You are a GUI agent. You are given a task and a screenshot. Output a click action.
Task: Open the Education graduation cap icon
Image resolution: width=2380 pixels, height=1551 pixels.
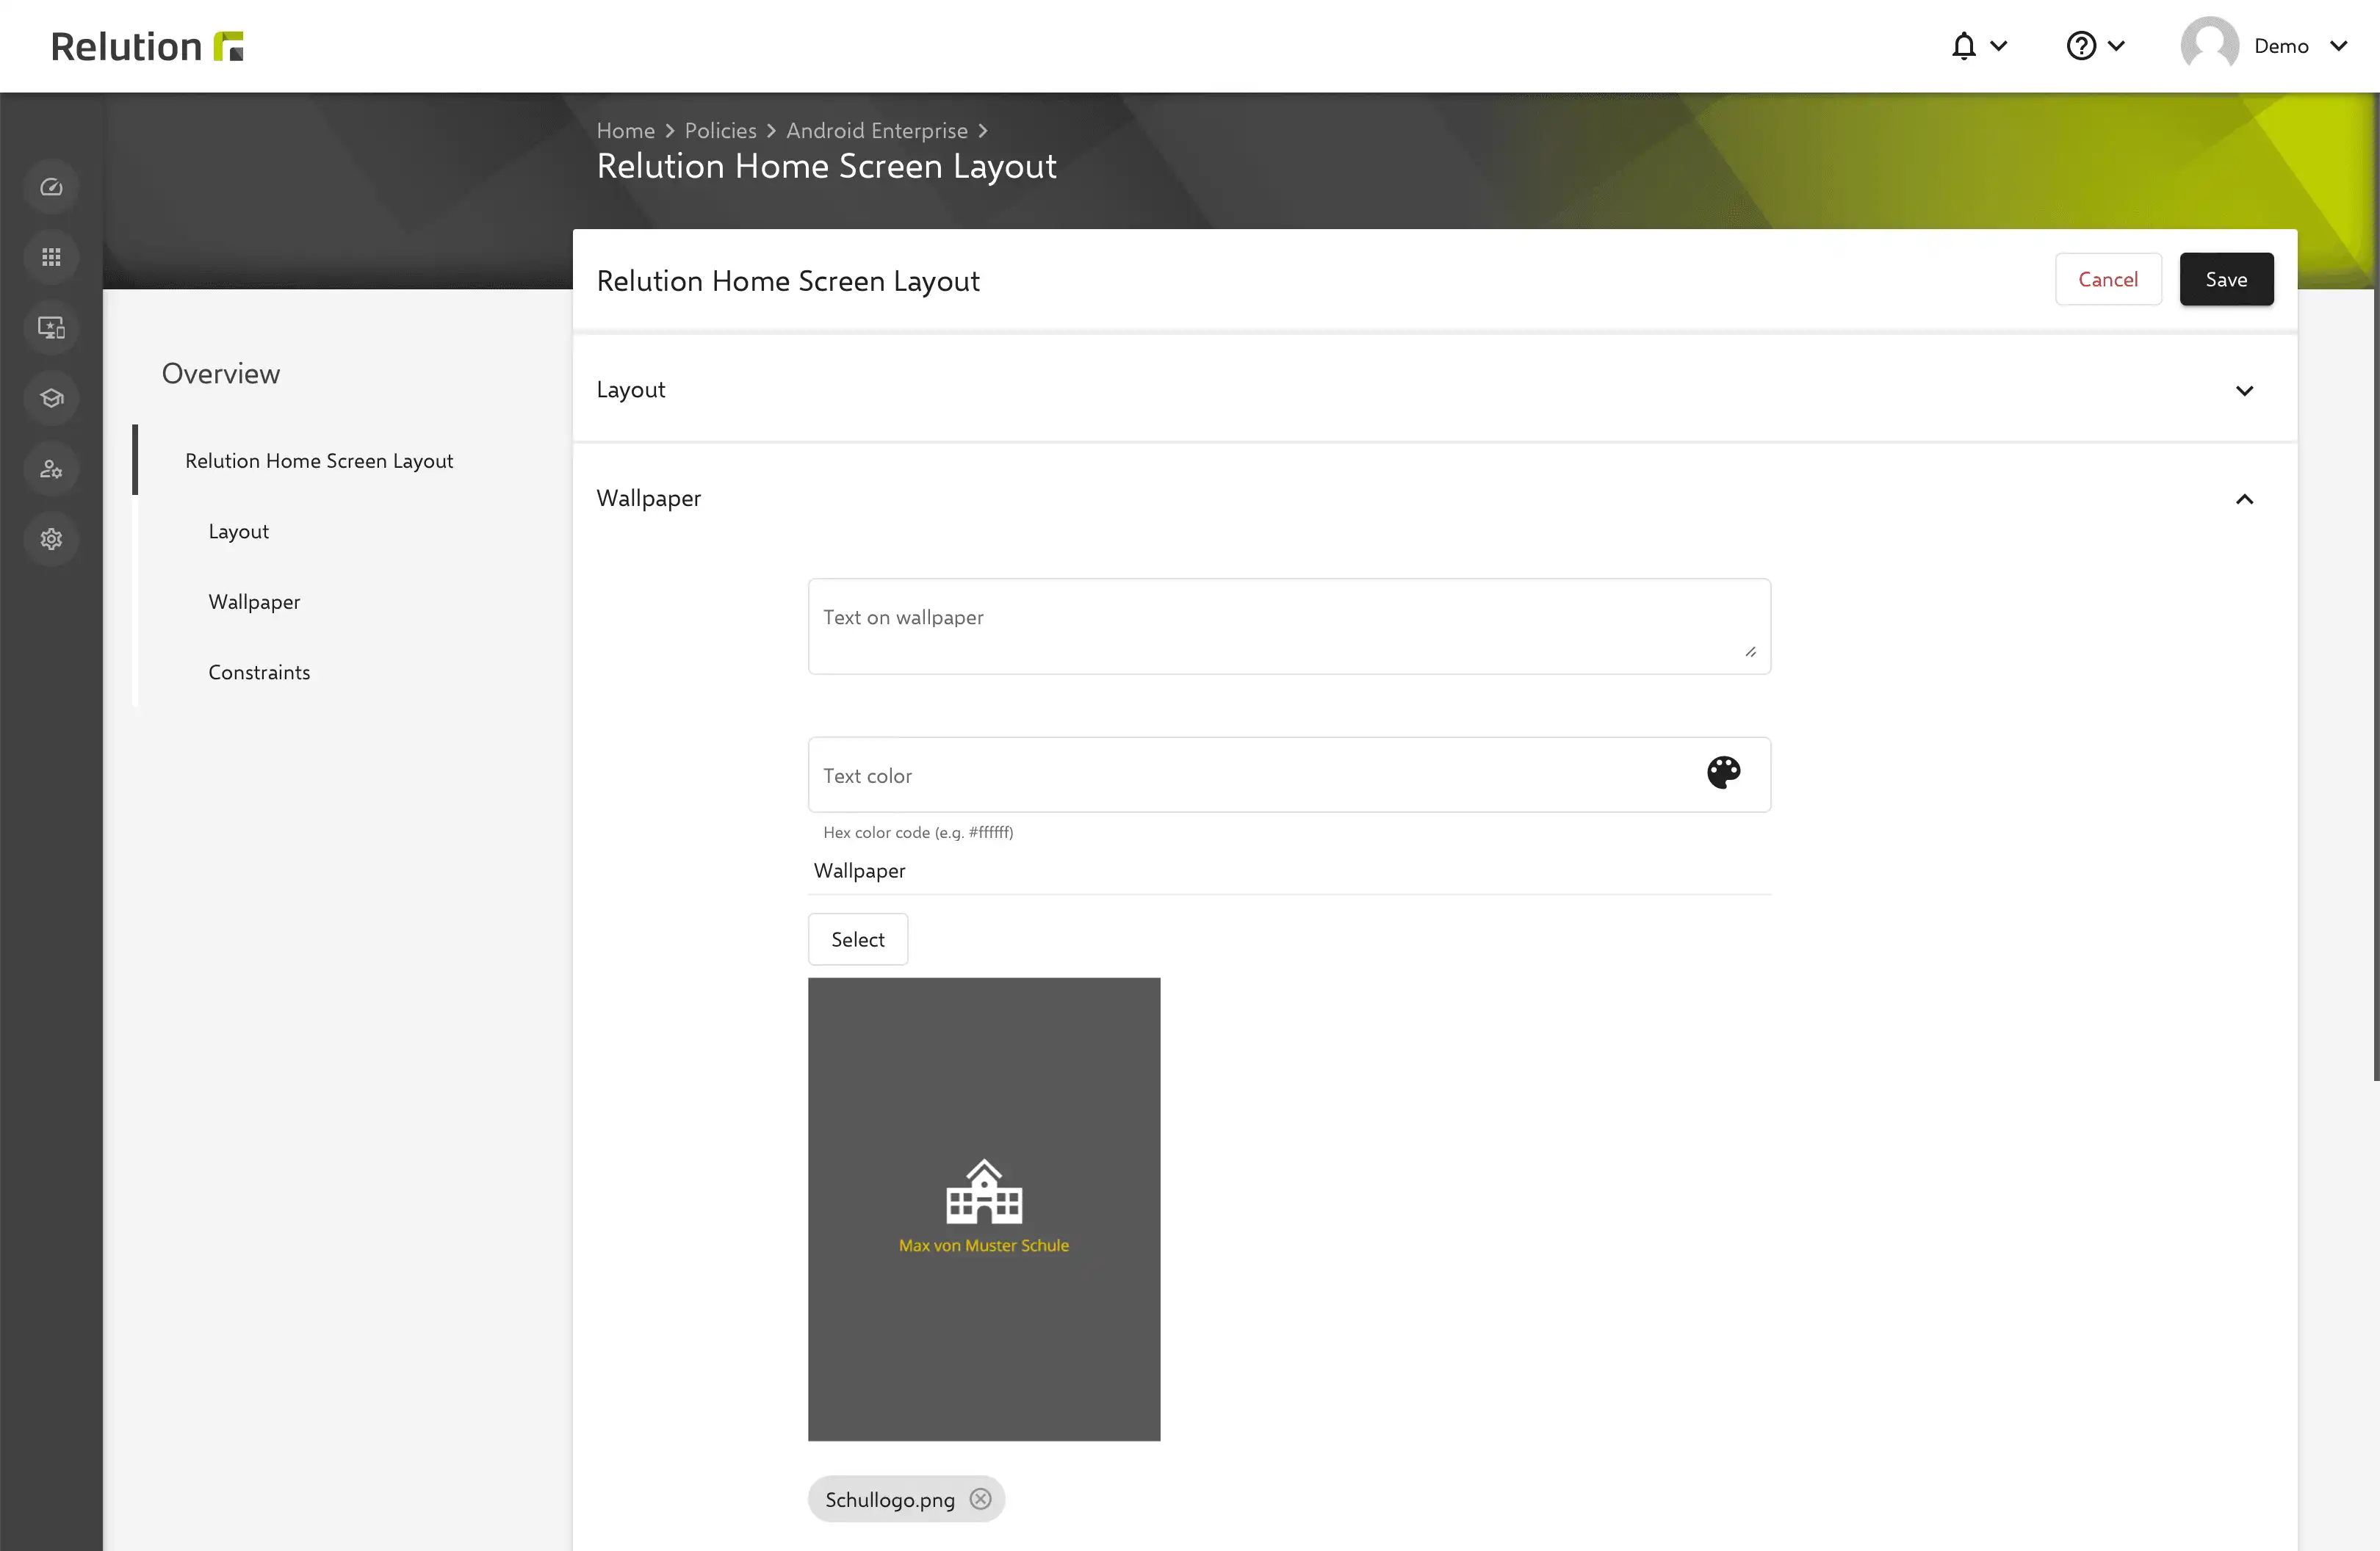pyautogui.click(x=51, y=398)
